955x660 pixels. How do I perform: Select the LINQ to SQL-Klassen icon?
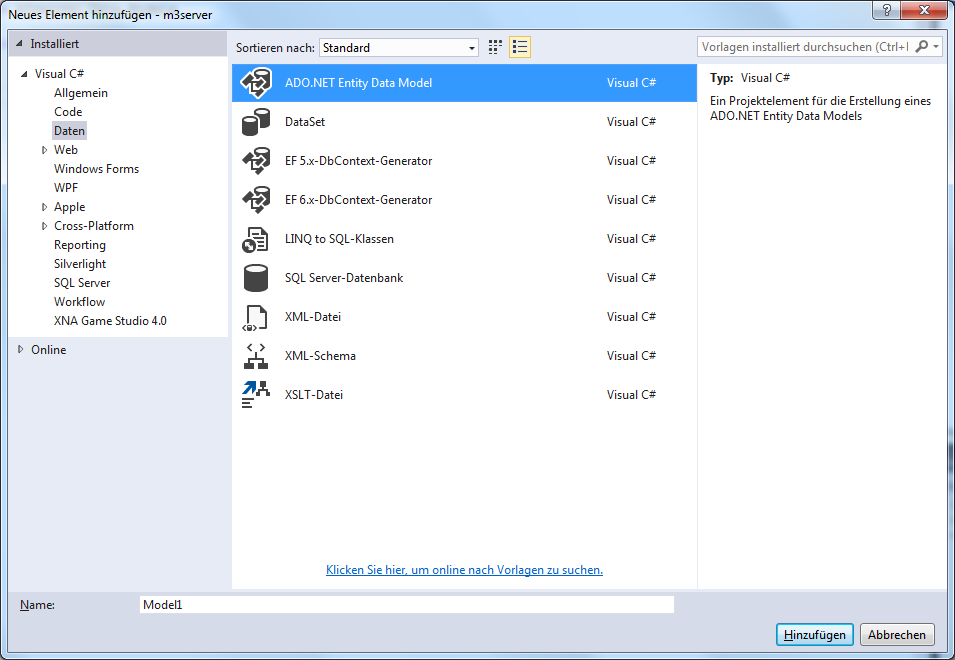click(257, 239)
